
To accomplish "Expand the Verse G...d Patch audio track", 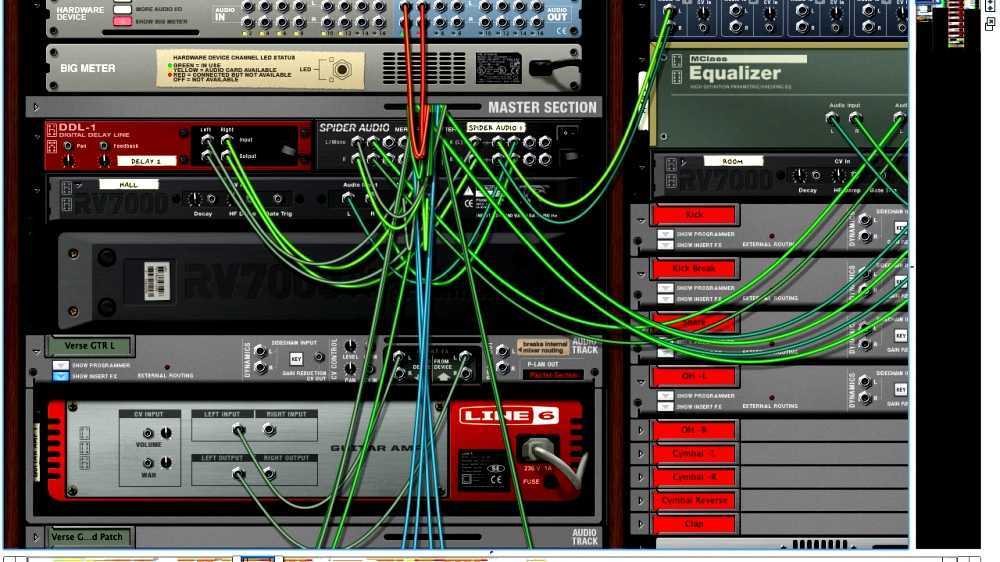I will [x=36, y=537].
